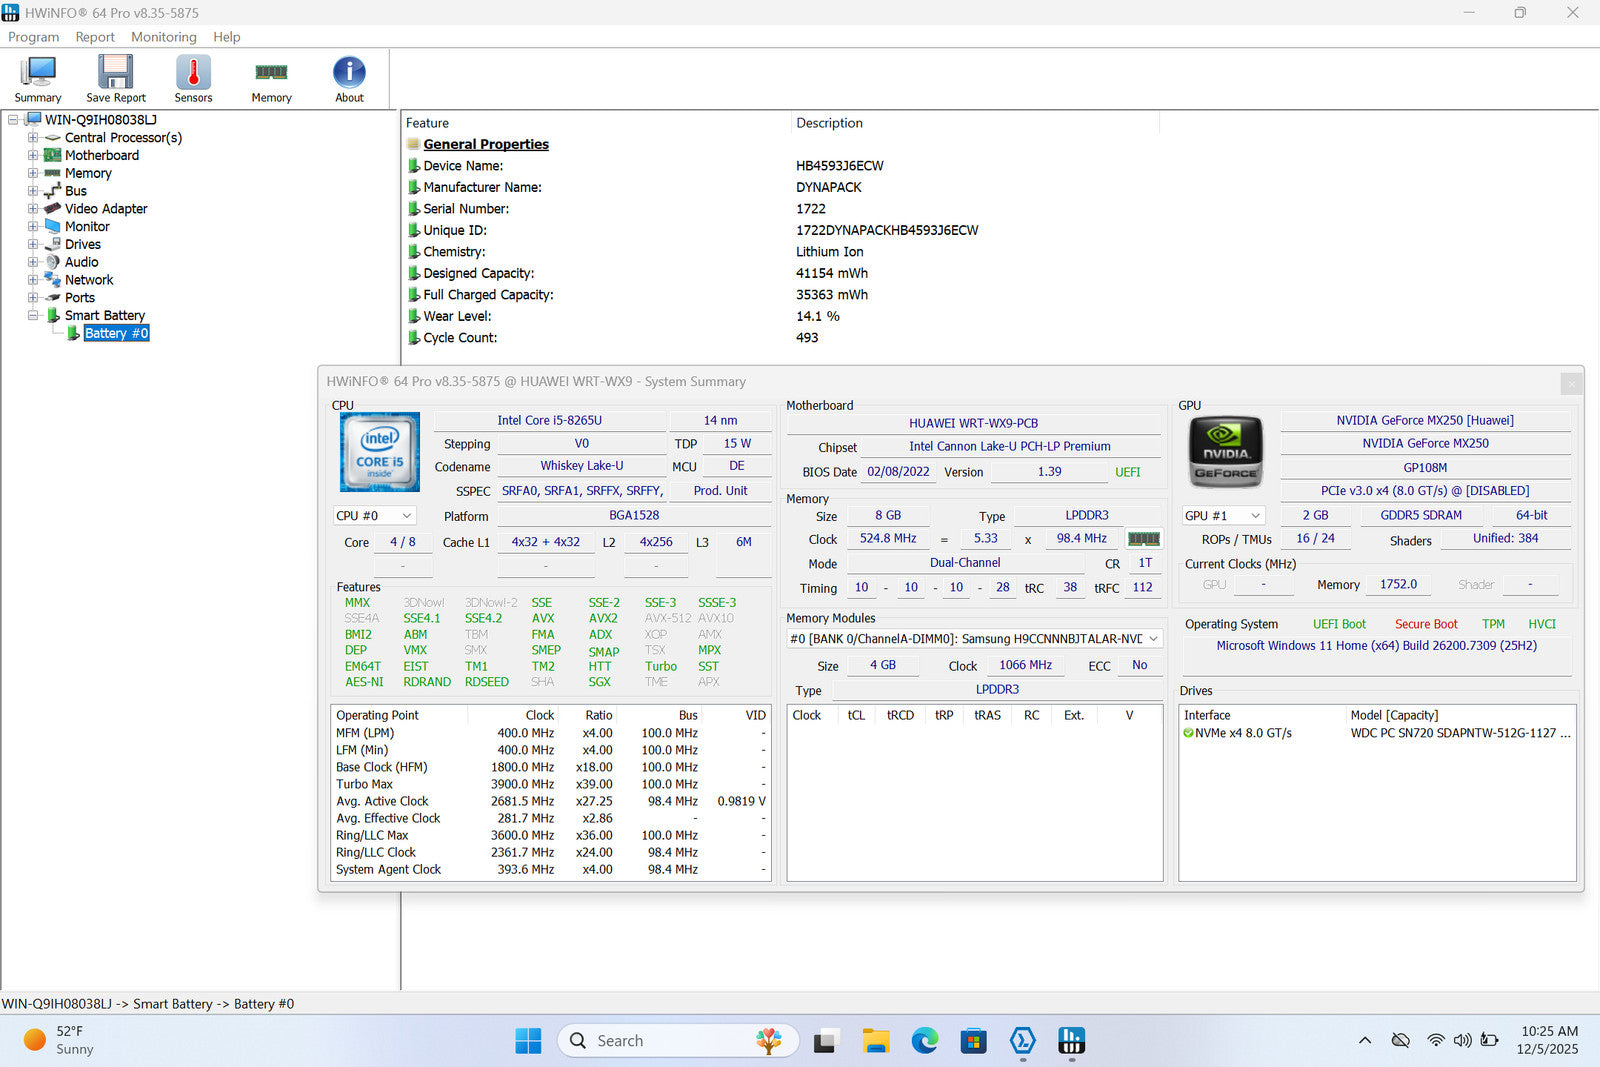The image size is (1600, 1067).
Task: Open HWiNFO from the taskbar
Action: pos(1071,1041)
